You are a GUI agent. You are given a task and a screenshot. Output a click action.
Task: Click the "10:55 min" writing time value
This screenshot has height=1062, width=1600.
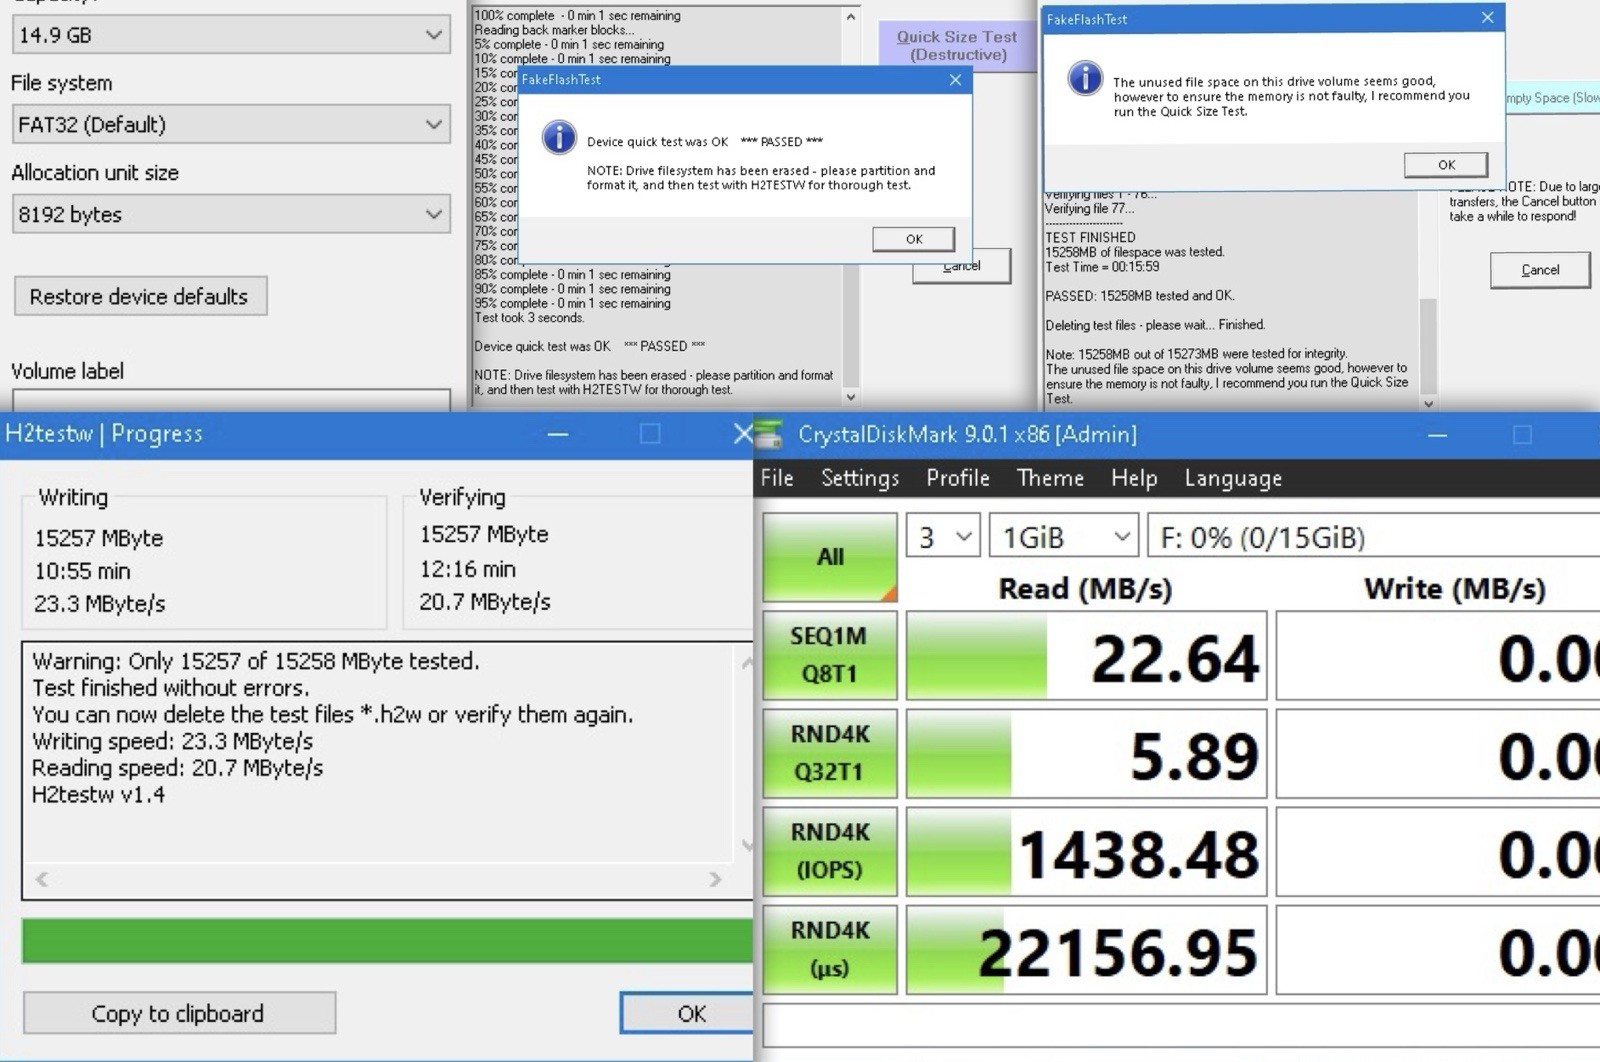pos(83,571)
